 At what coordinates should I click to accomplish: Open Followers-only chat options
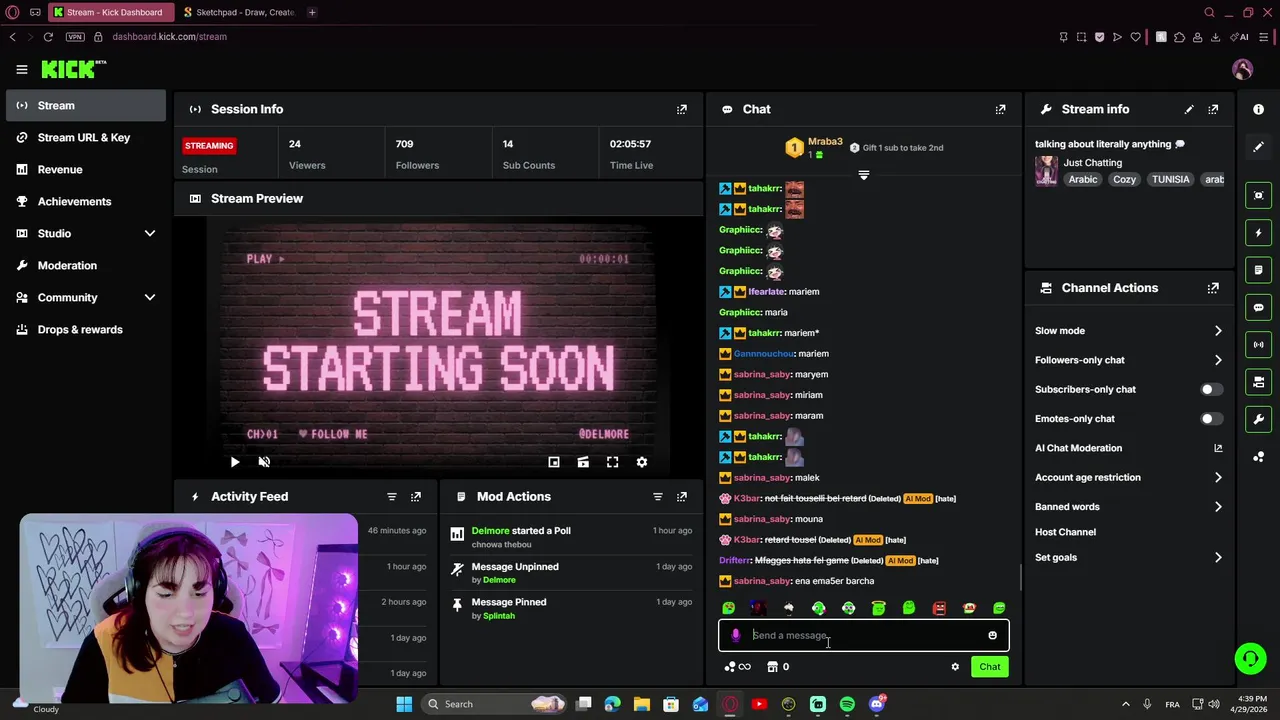point(1129,360)
